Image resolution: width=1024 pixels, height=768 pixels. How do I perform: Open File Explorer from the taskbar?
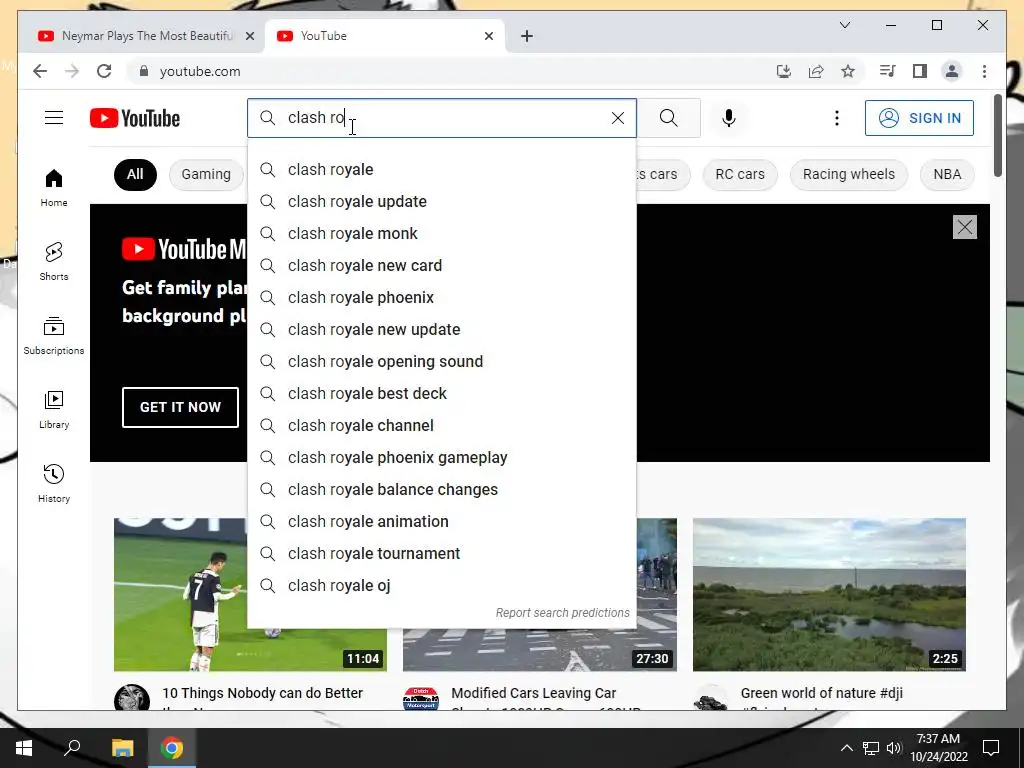(x=122, y=748)
